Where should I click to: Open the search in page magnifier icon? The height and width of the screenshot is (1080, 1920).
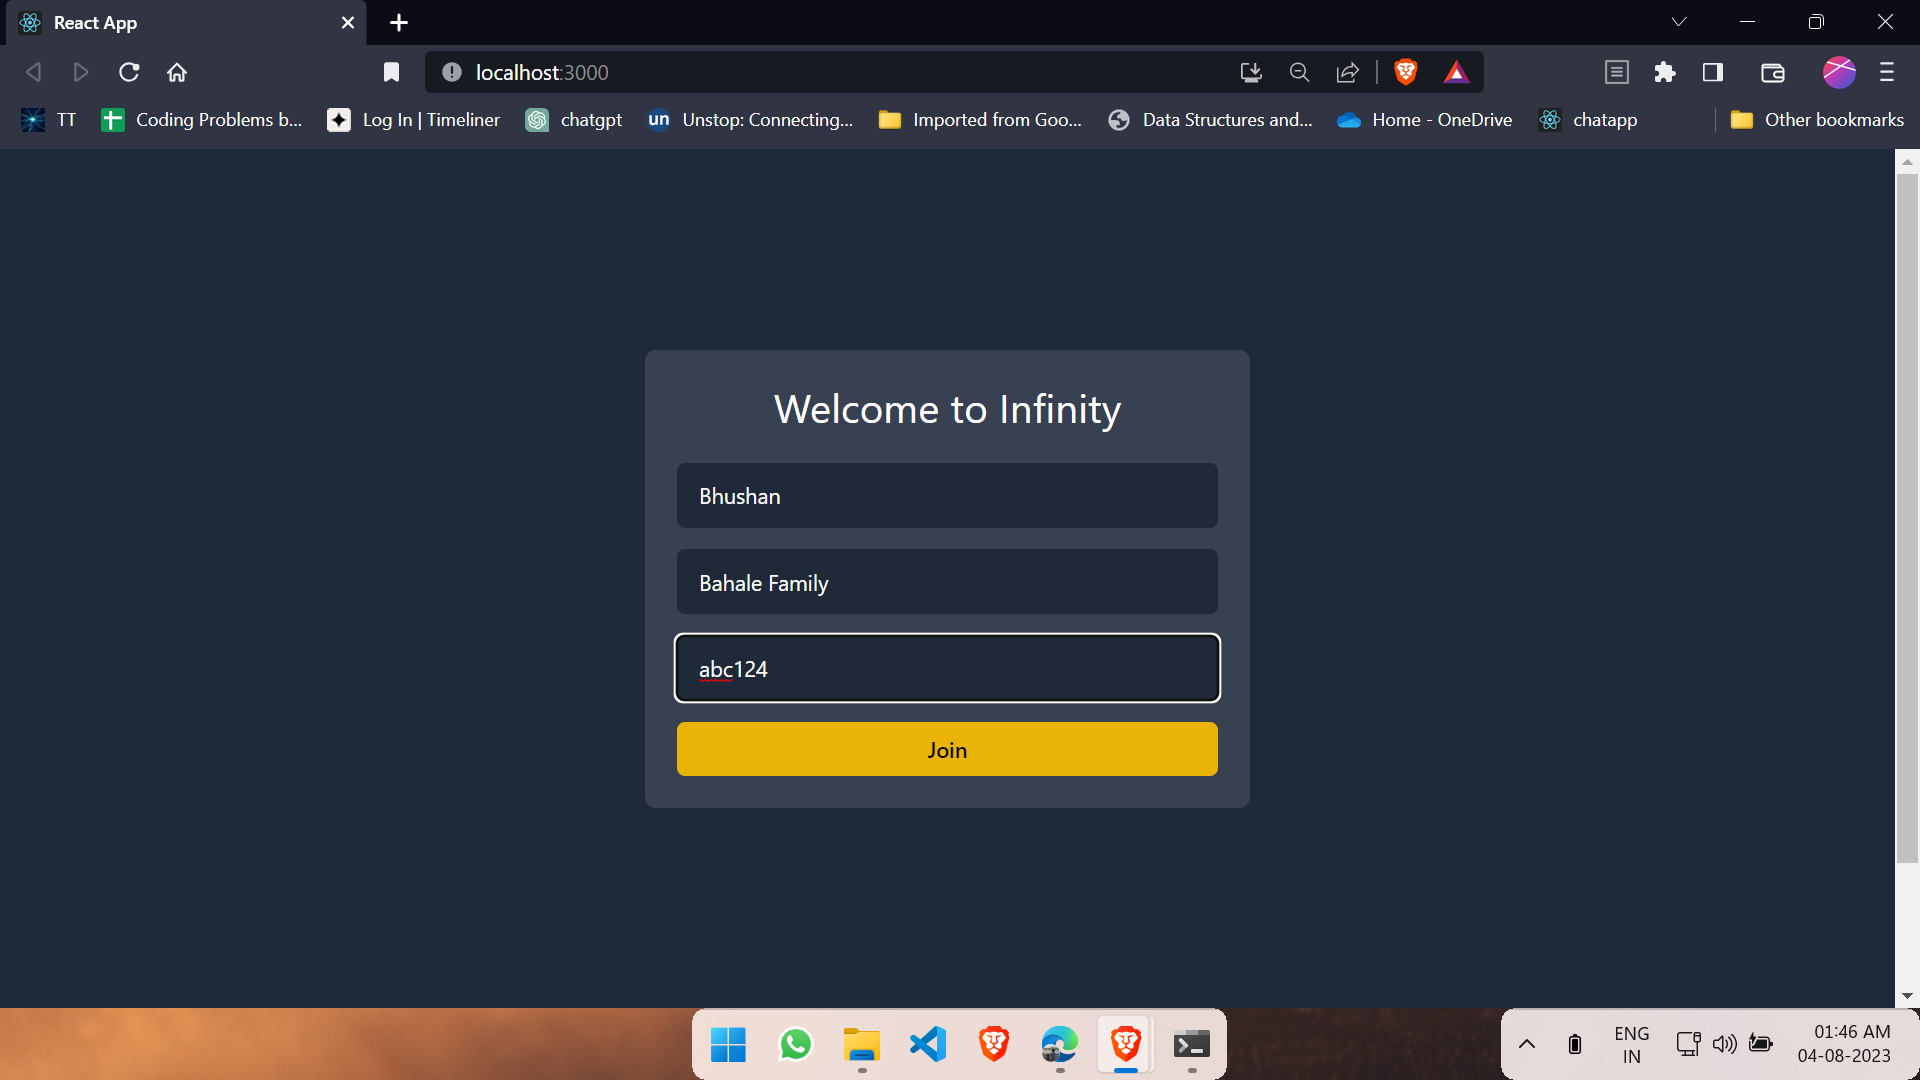(1299, 72)
